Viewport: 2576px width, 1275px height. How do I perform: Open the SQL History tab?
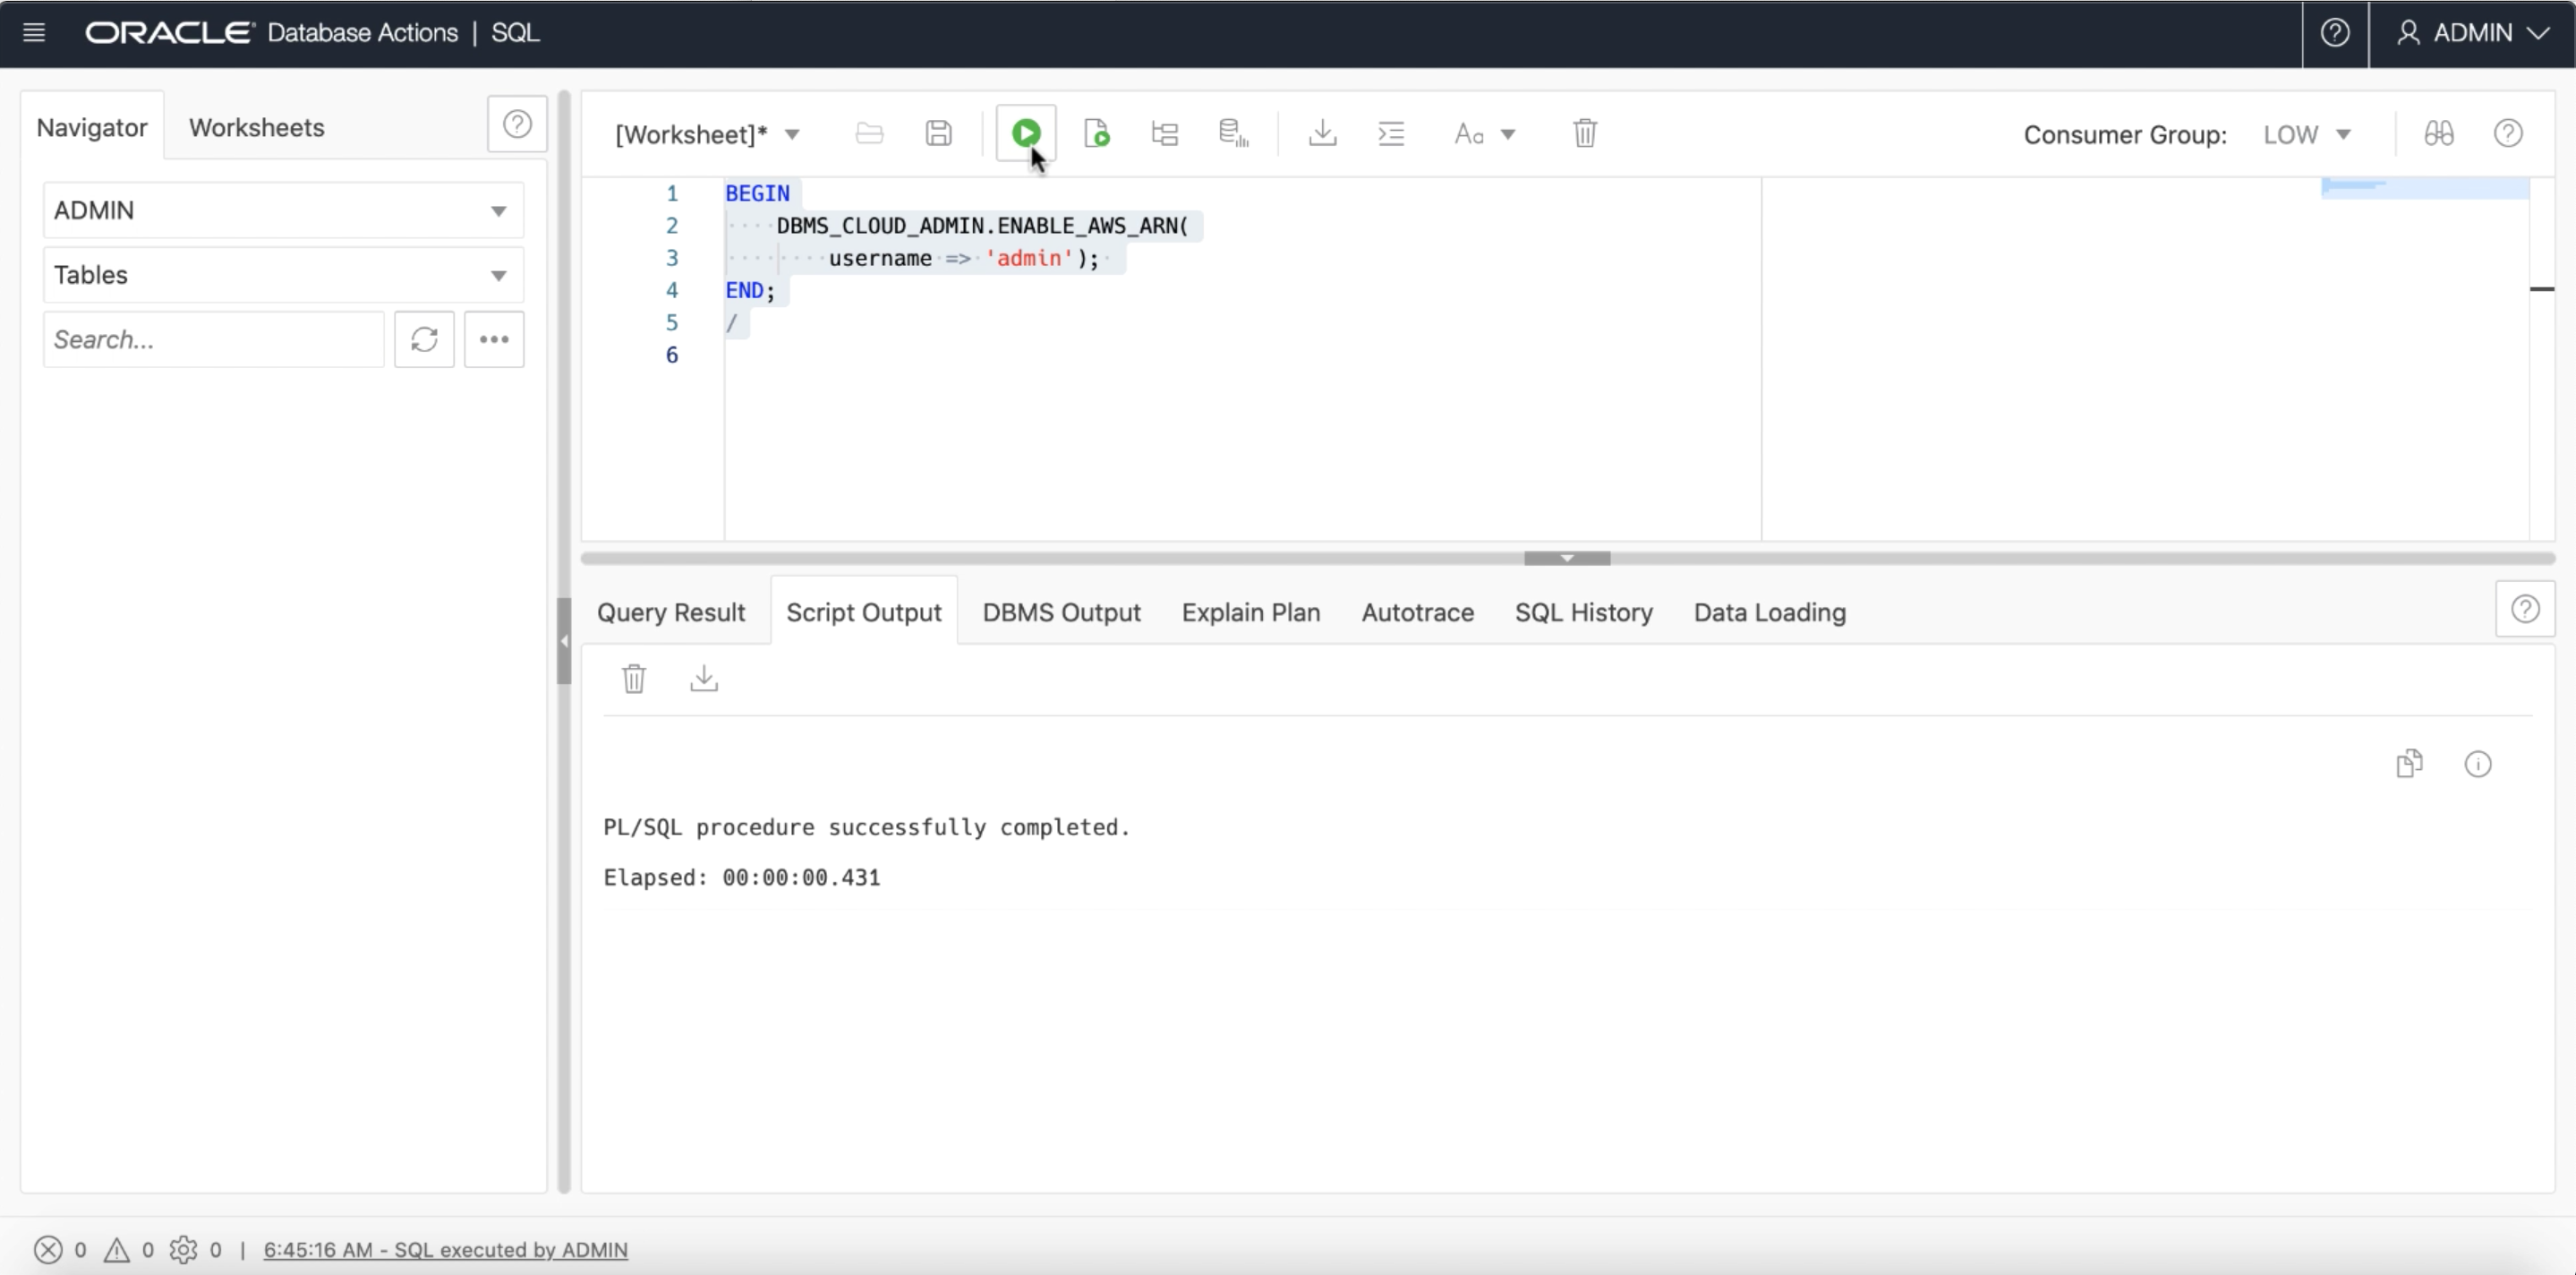tap(1583, 612)
